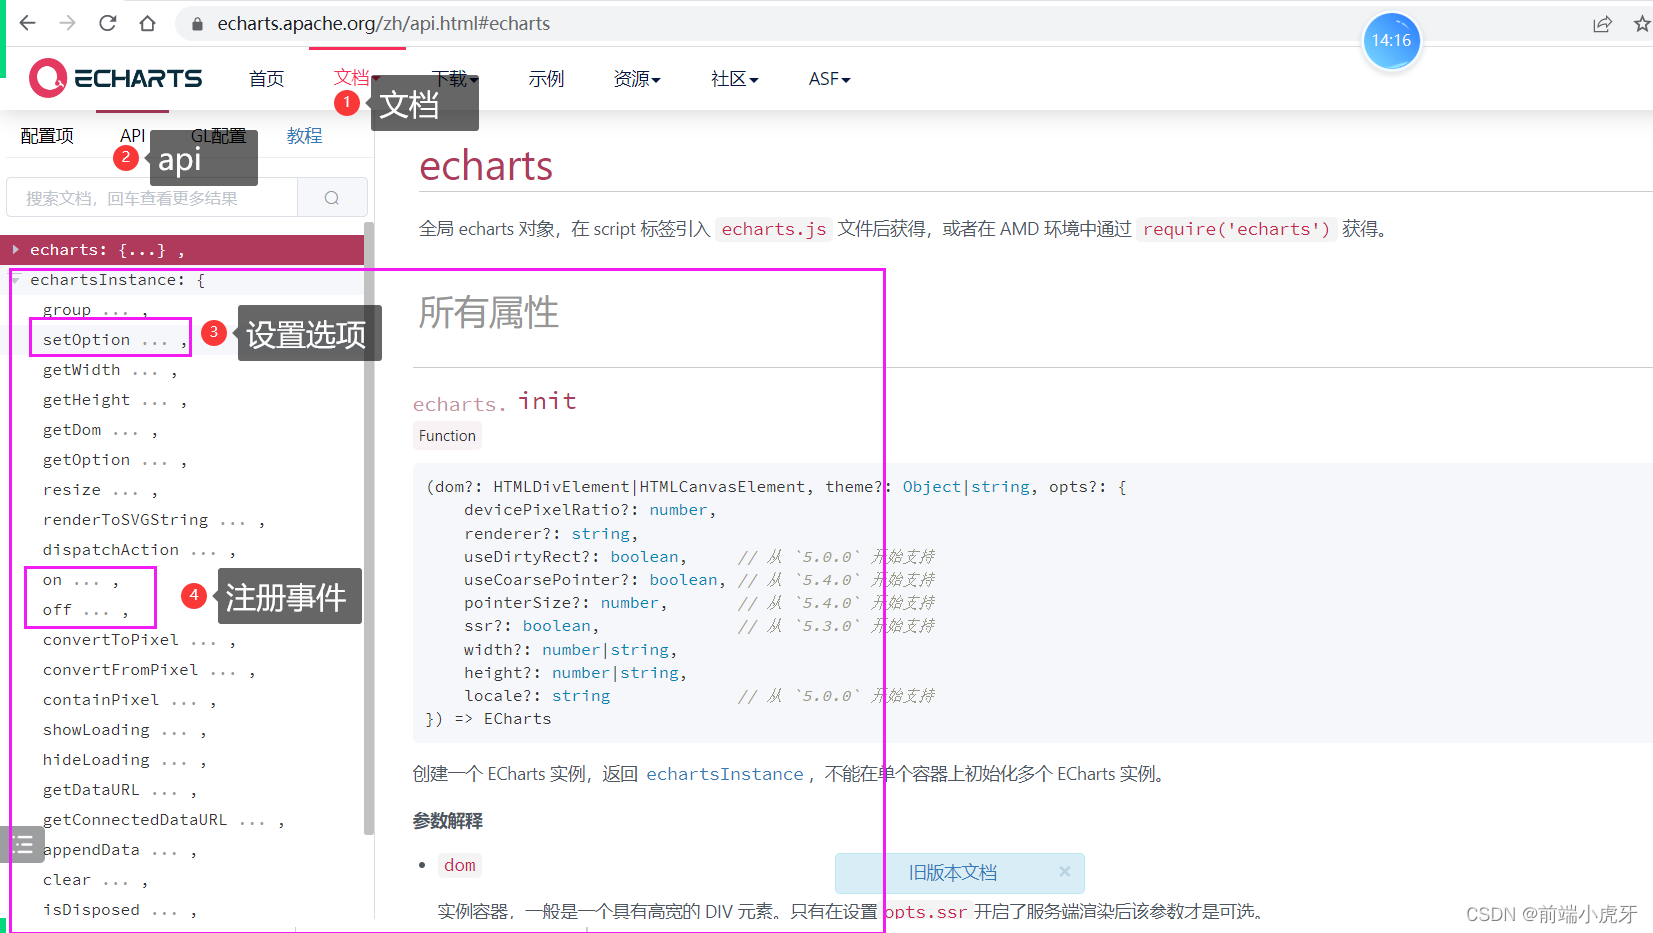This screenshot has height=933, width=1653.
Task: Expand the 资源 dropdown menu
Action: [x=637, y=79]
